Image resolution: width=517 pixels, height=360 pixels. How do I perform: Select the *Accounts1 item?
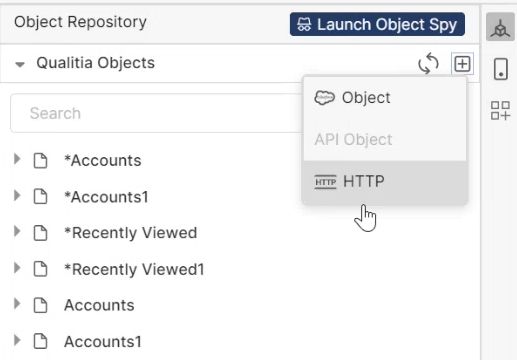(x=106, y=197)
